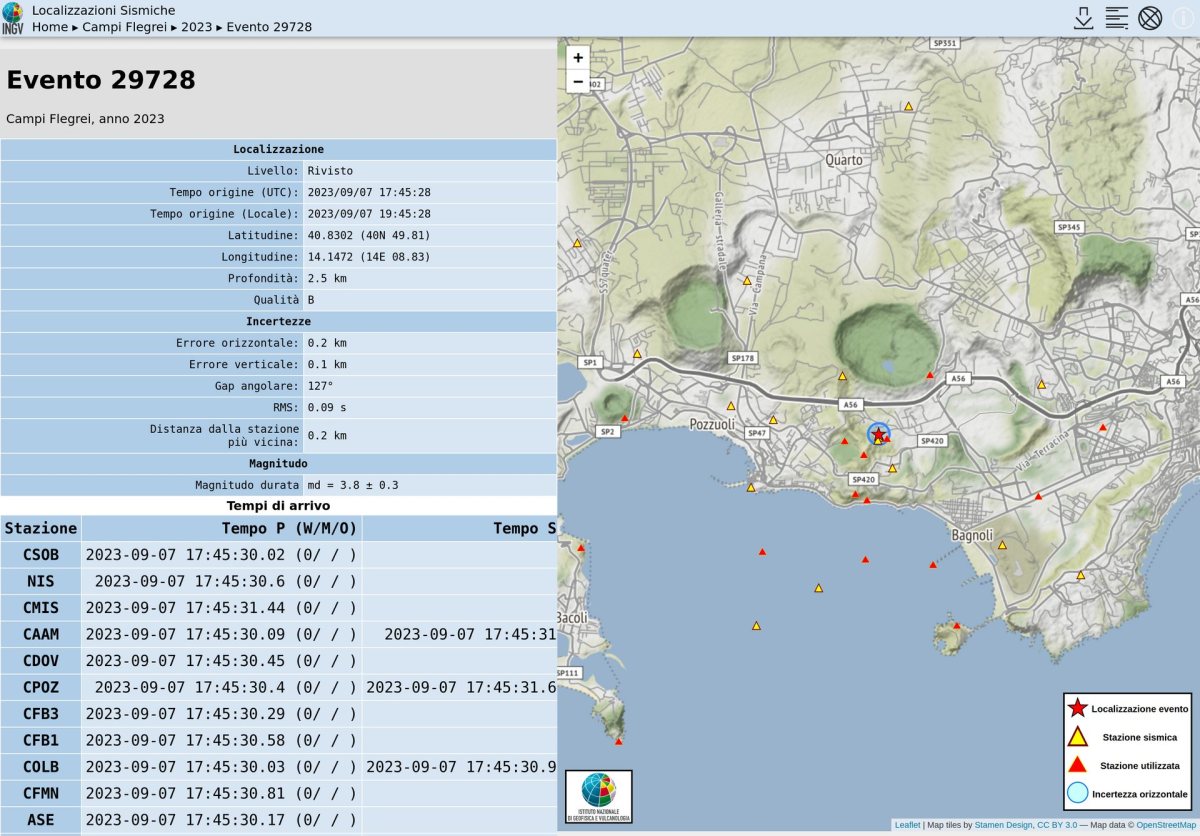Navigate to 2023 in the breadcrumb

(197, 27)
